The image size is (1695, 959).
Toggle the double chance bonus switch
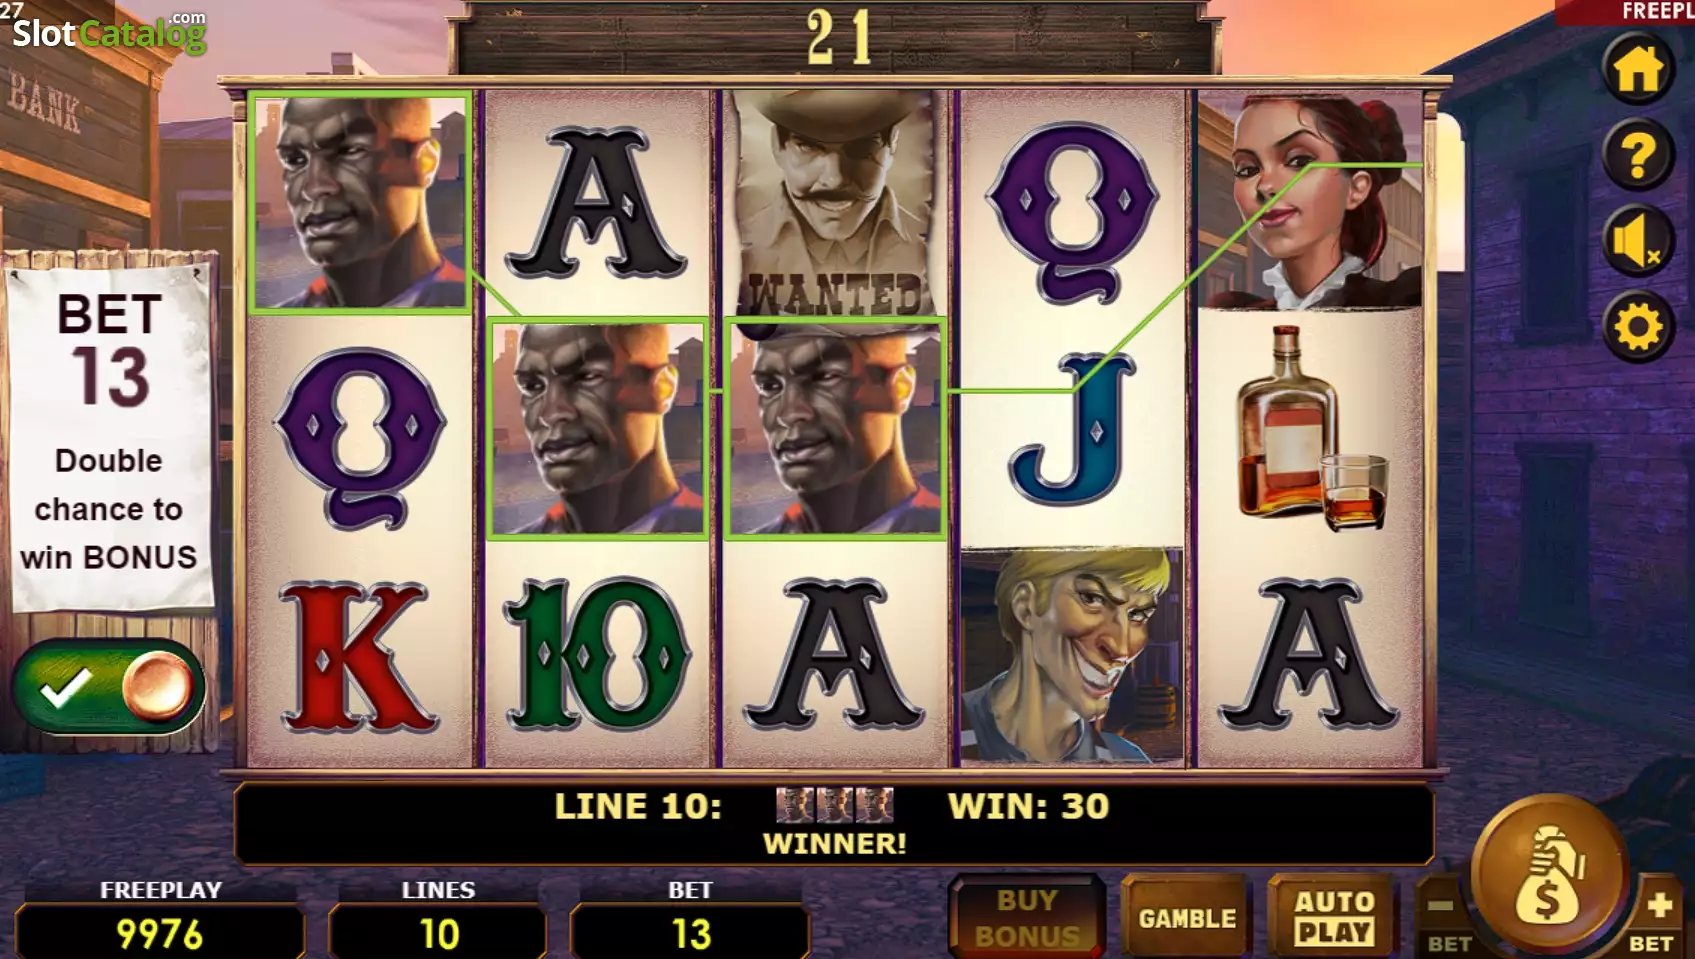[x=108, y=687]
